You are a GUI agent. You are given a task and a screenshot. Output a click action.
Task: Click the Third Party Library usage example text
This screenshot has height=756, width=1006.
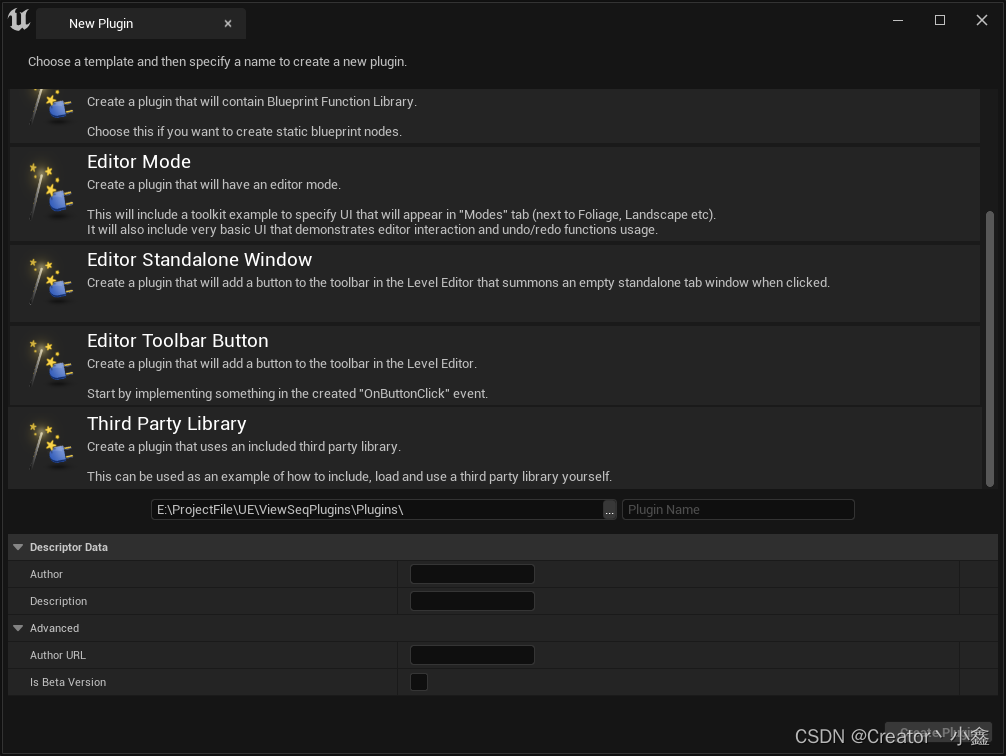350,477
